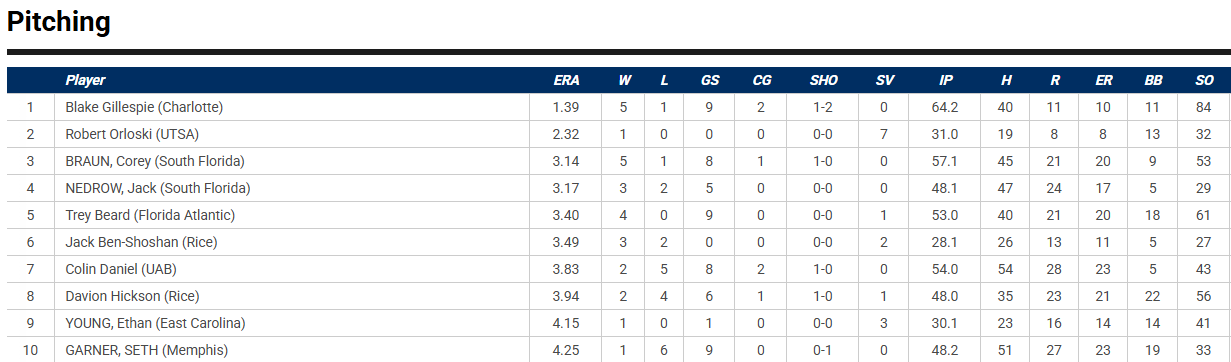Select GARNER, SETH (Memphis) player name
Screen dimensions: 1231x362
[146, 350]
